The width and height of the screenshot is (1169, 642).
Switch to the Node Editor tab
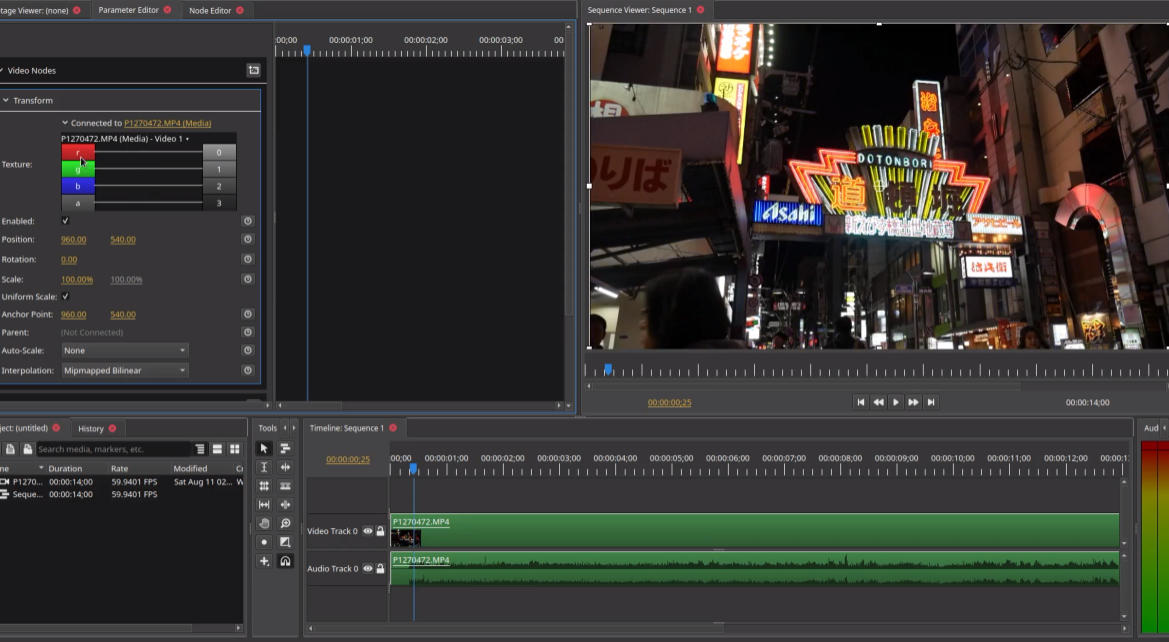point(209,10)
